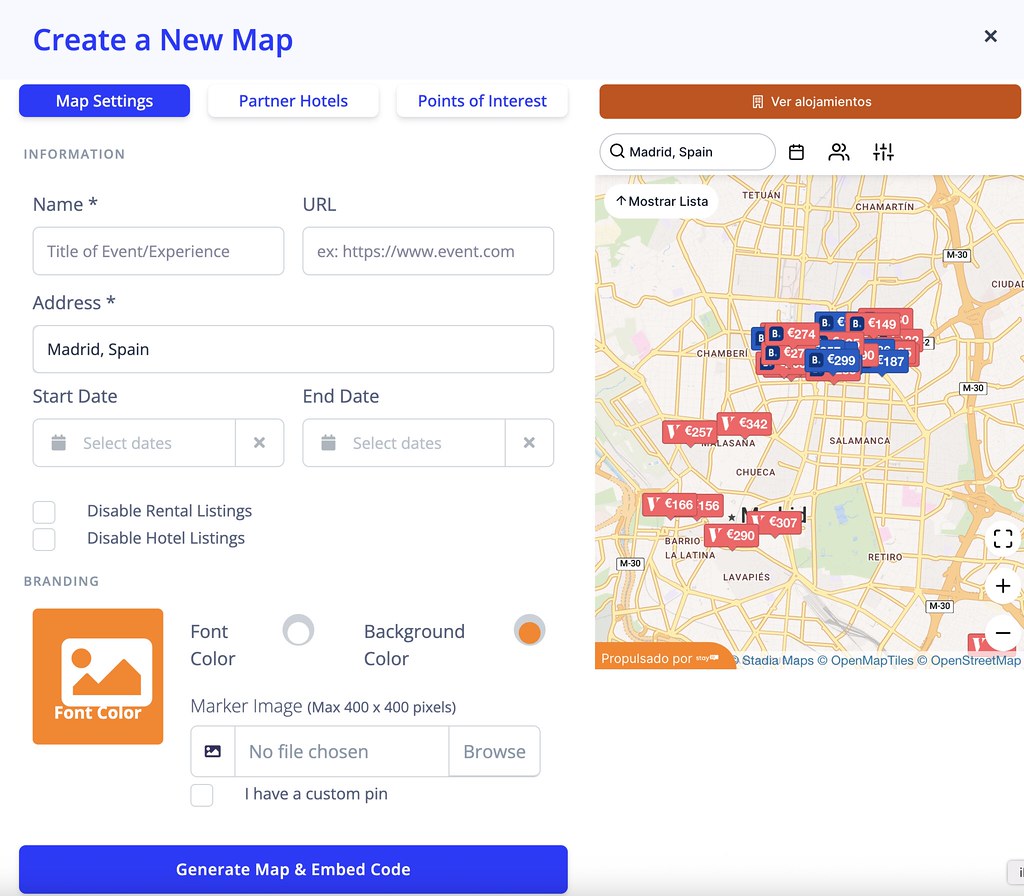The width and height of the screenshot is (1024, 896).
Task: Click the marker image file icon
Action: pos(212,751)
